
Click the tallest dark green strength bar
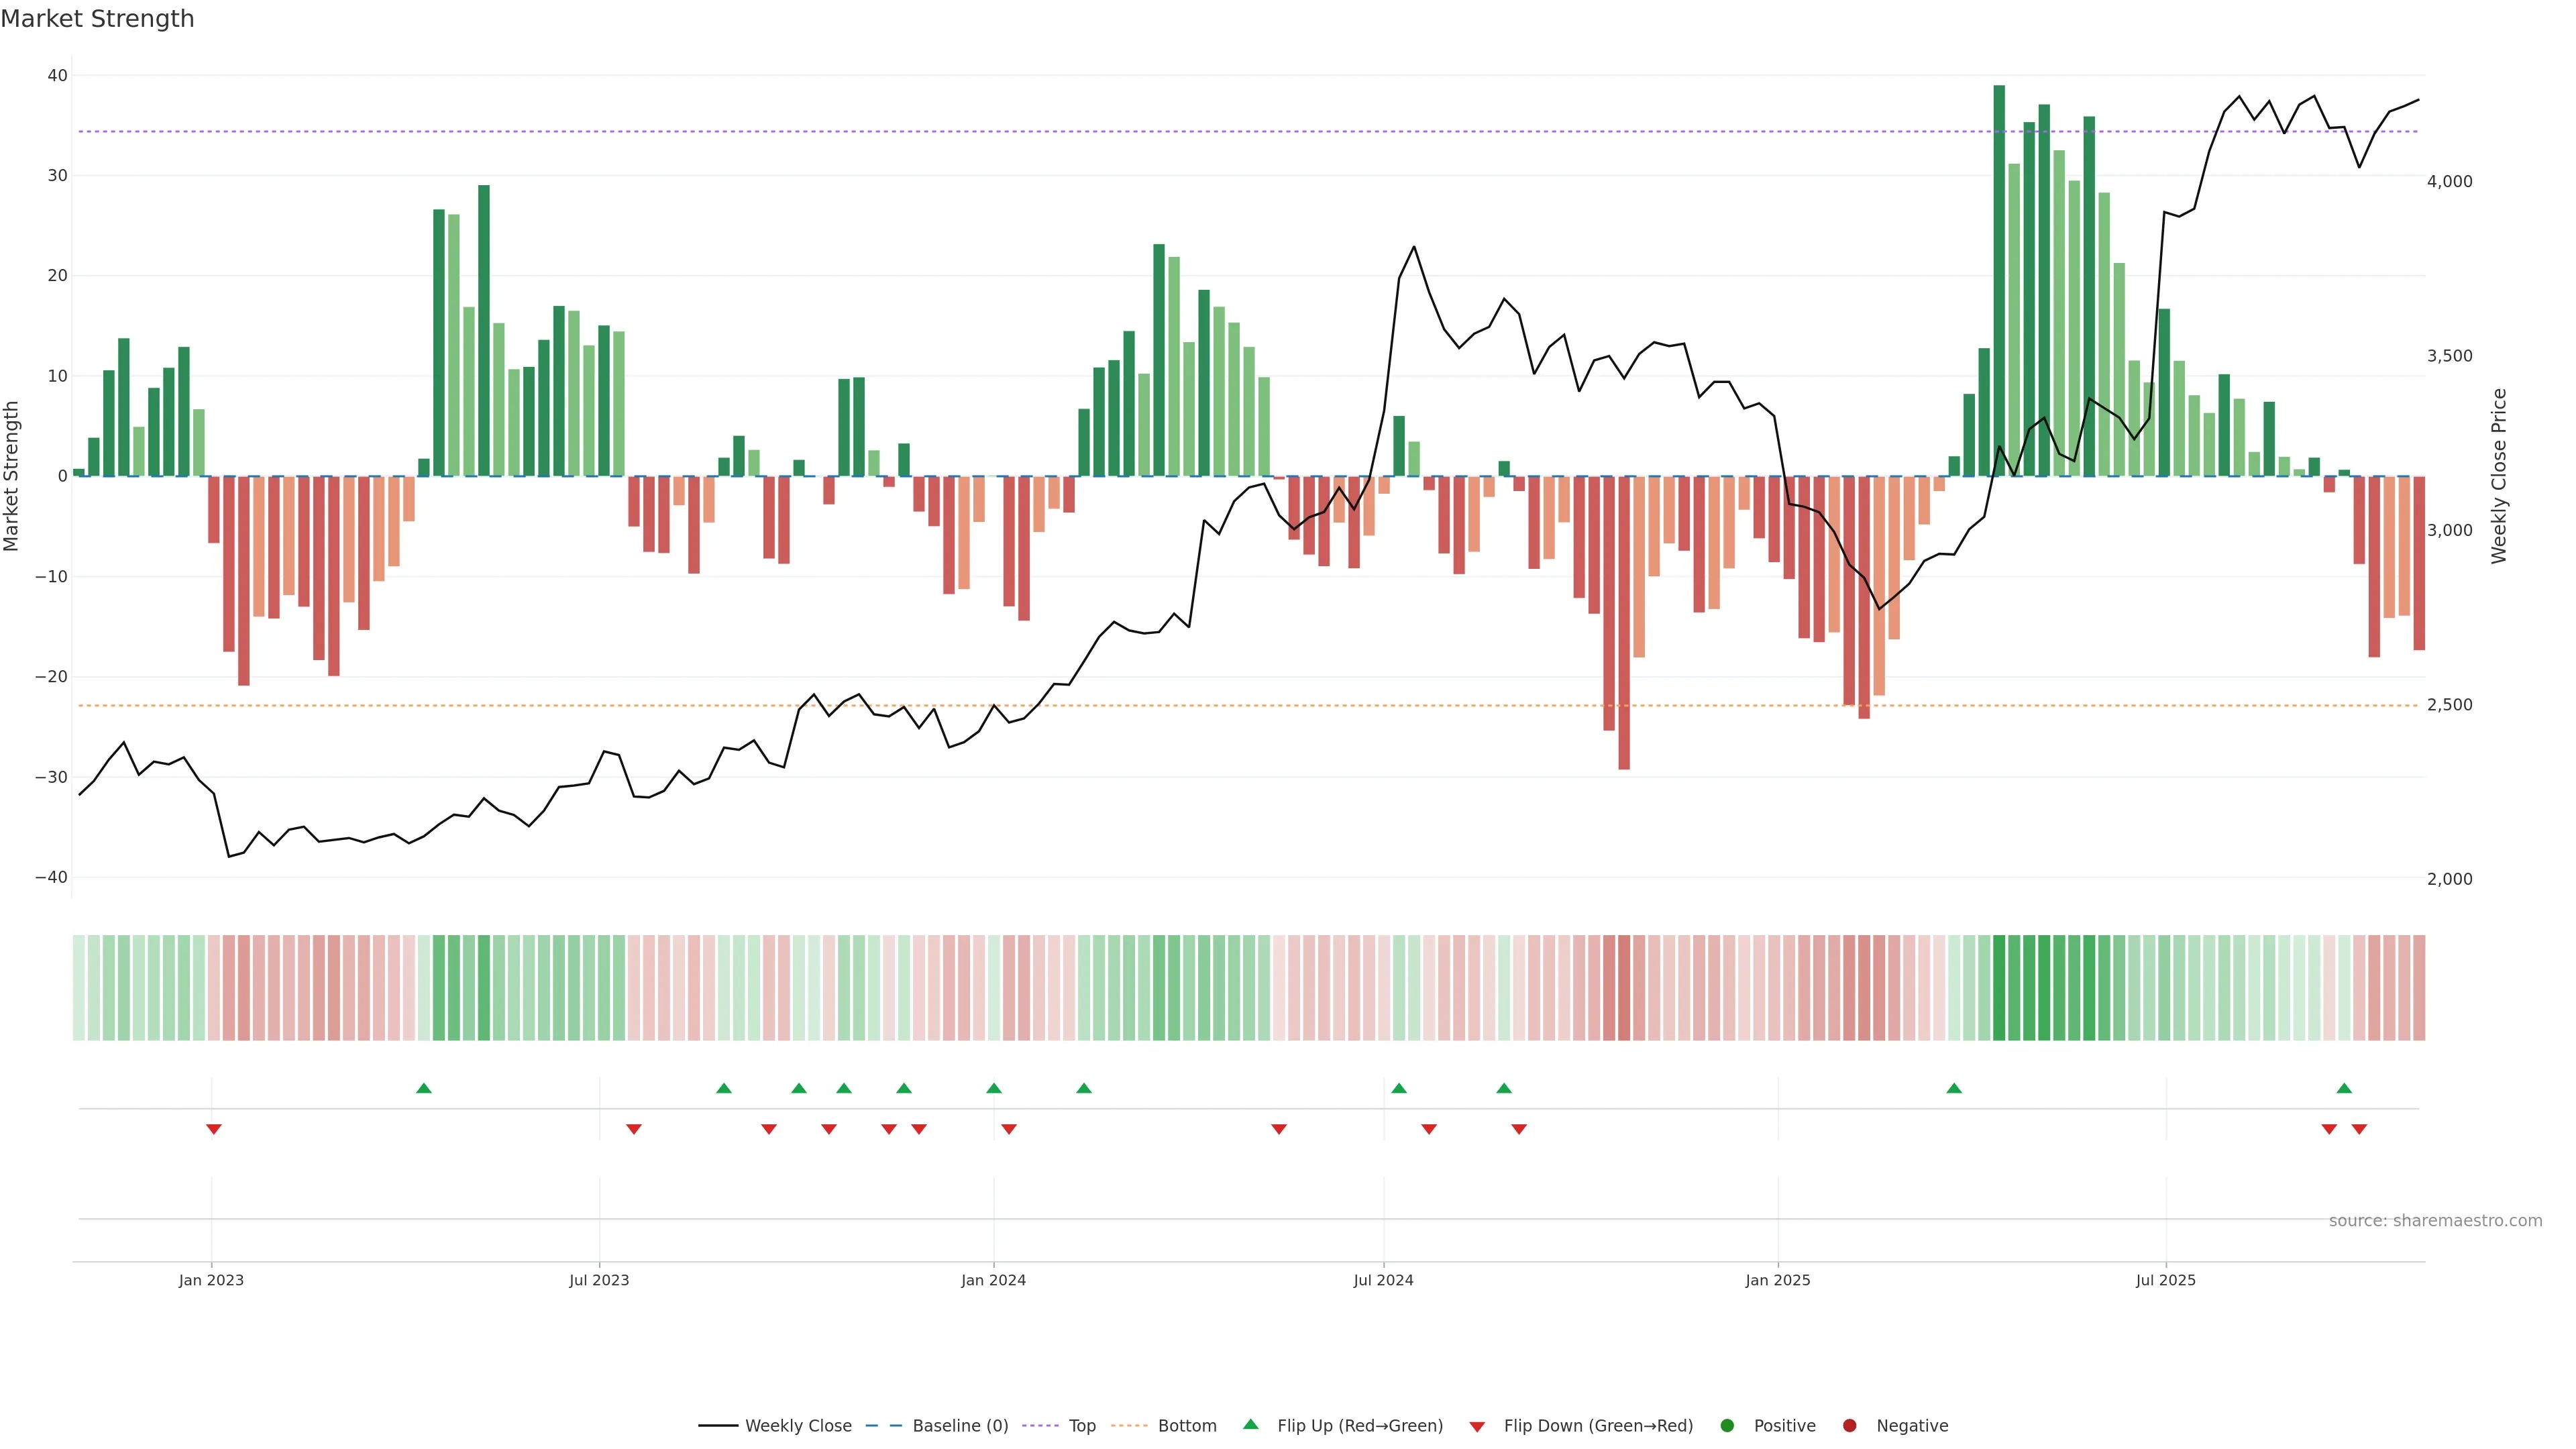click(1999, 280)
